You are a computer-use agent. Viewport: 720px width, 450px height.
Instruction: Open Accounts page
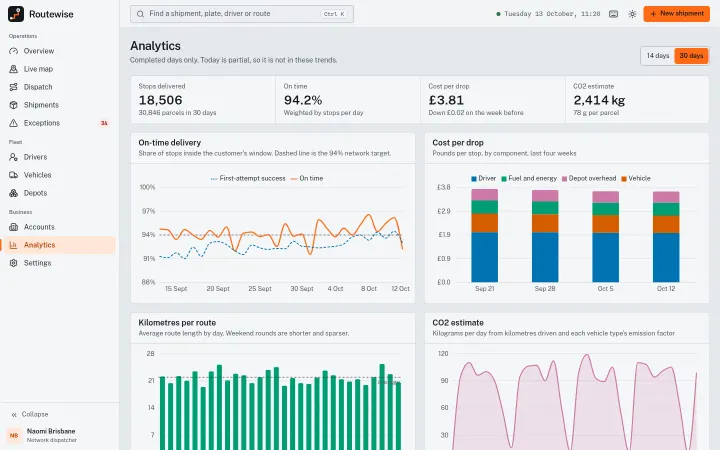point(60,227)
